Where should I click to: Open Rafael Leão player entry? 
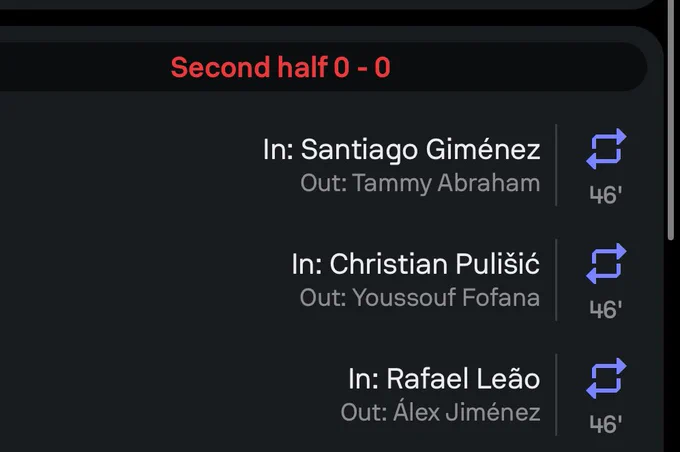click(x=463, y=378)
